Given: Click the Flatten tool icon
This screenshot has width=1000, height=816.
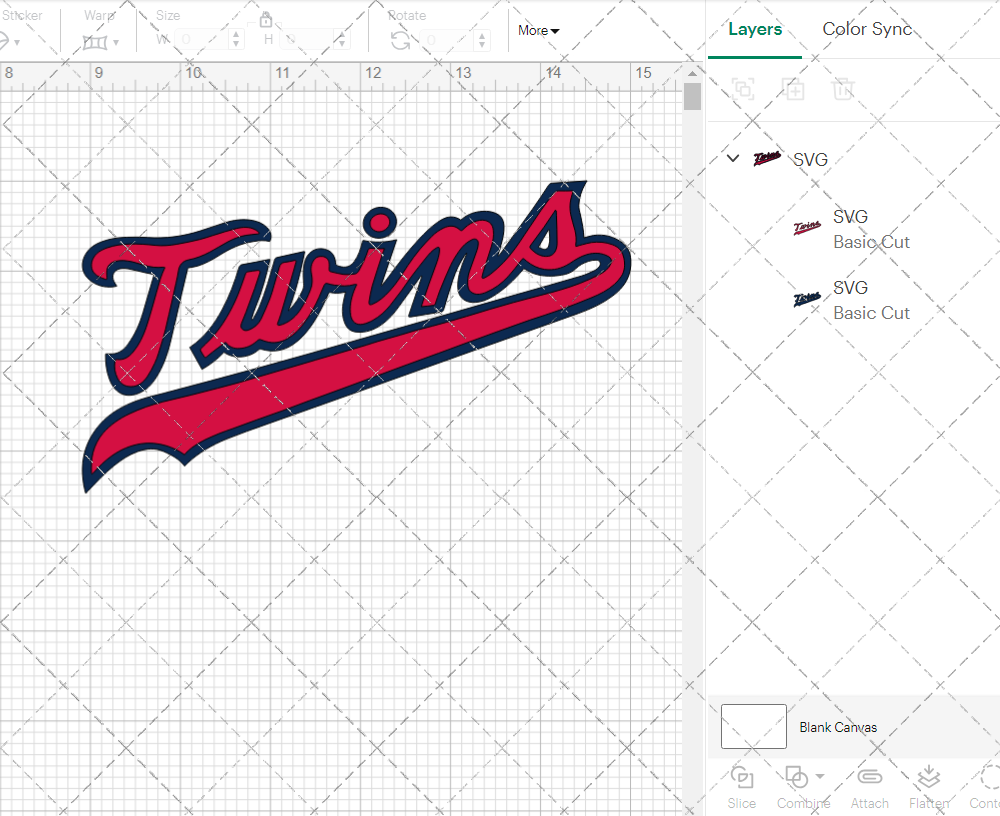Looking at the screenshot, I should click(929, 777).
